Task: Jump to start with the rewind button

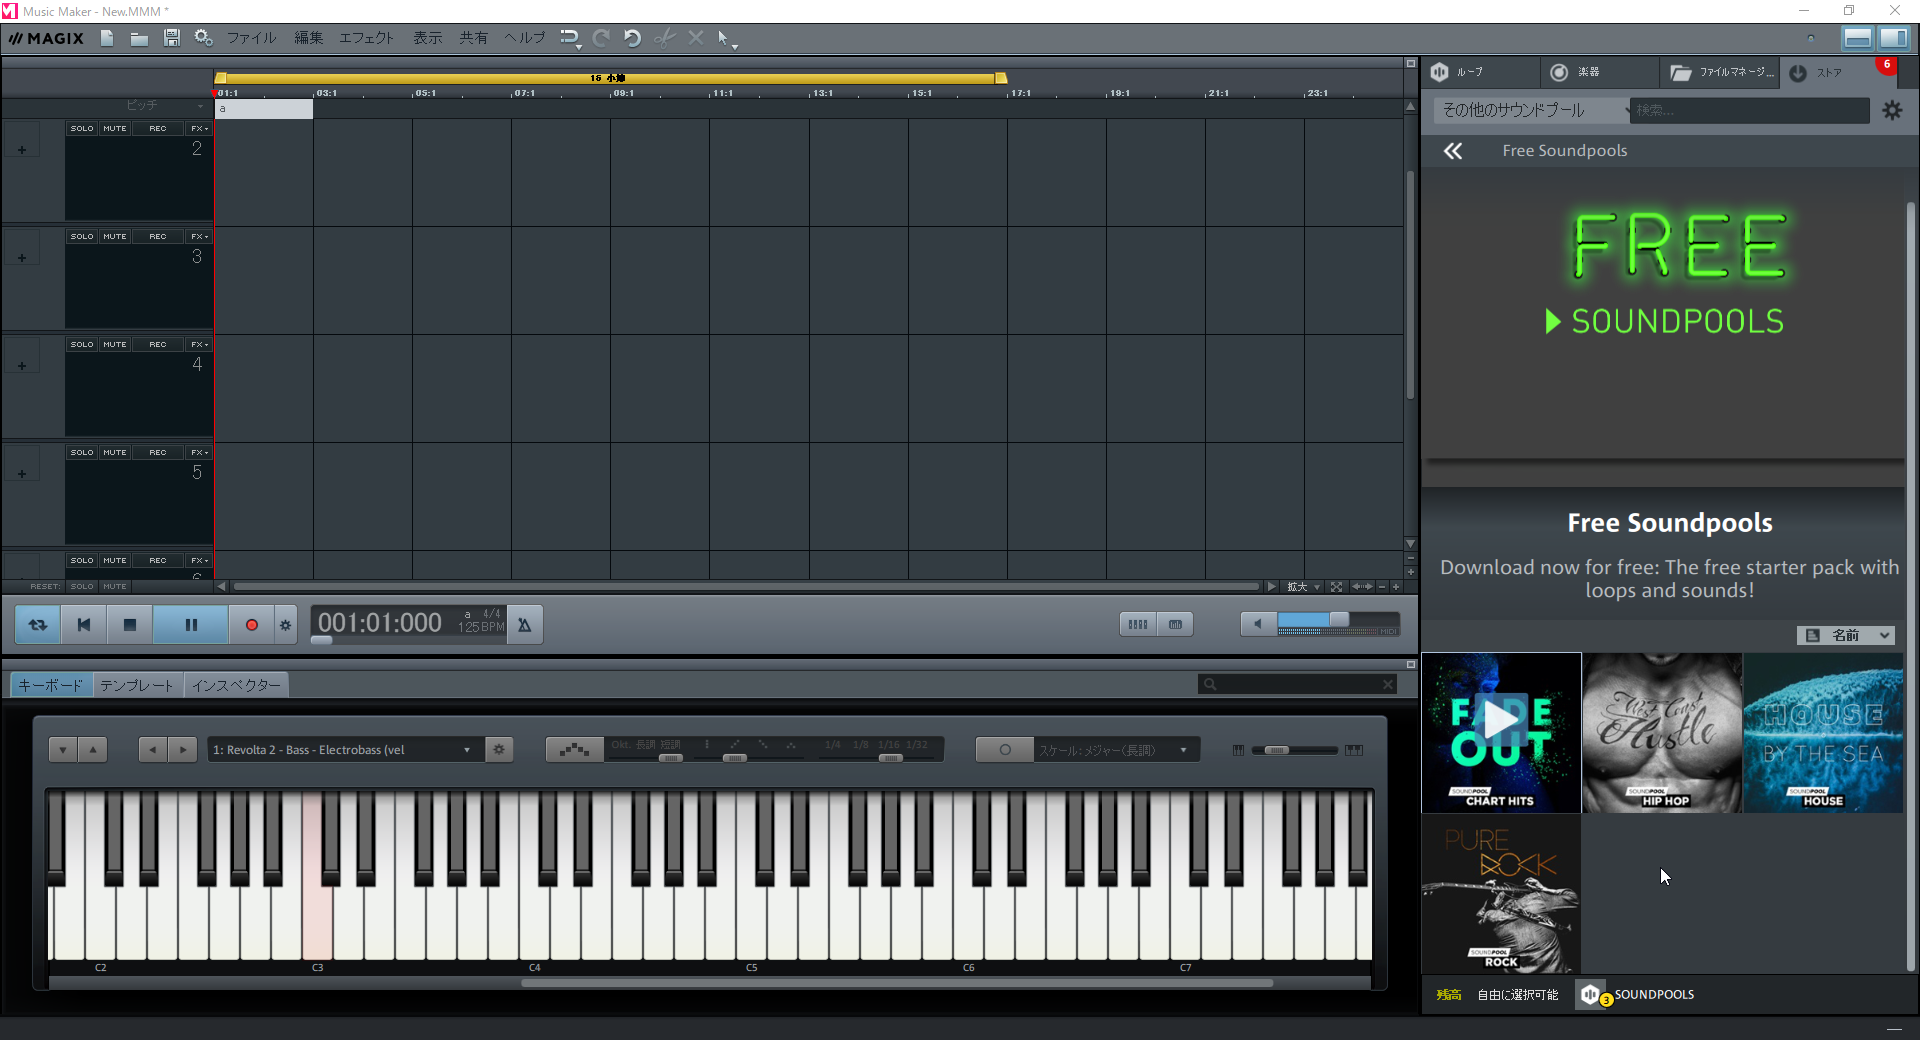Action: (x=84, y=624)
